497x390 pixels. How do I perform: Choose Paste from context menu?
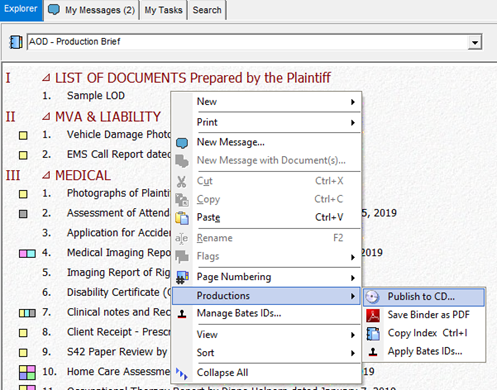pos(266,218)
